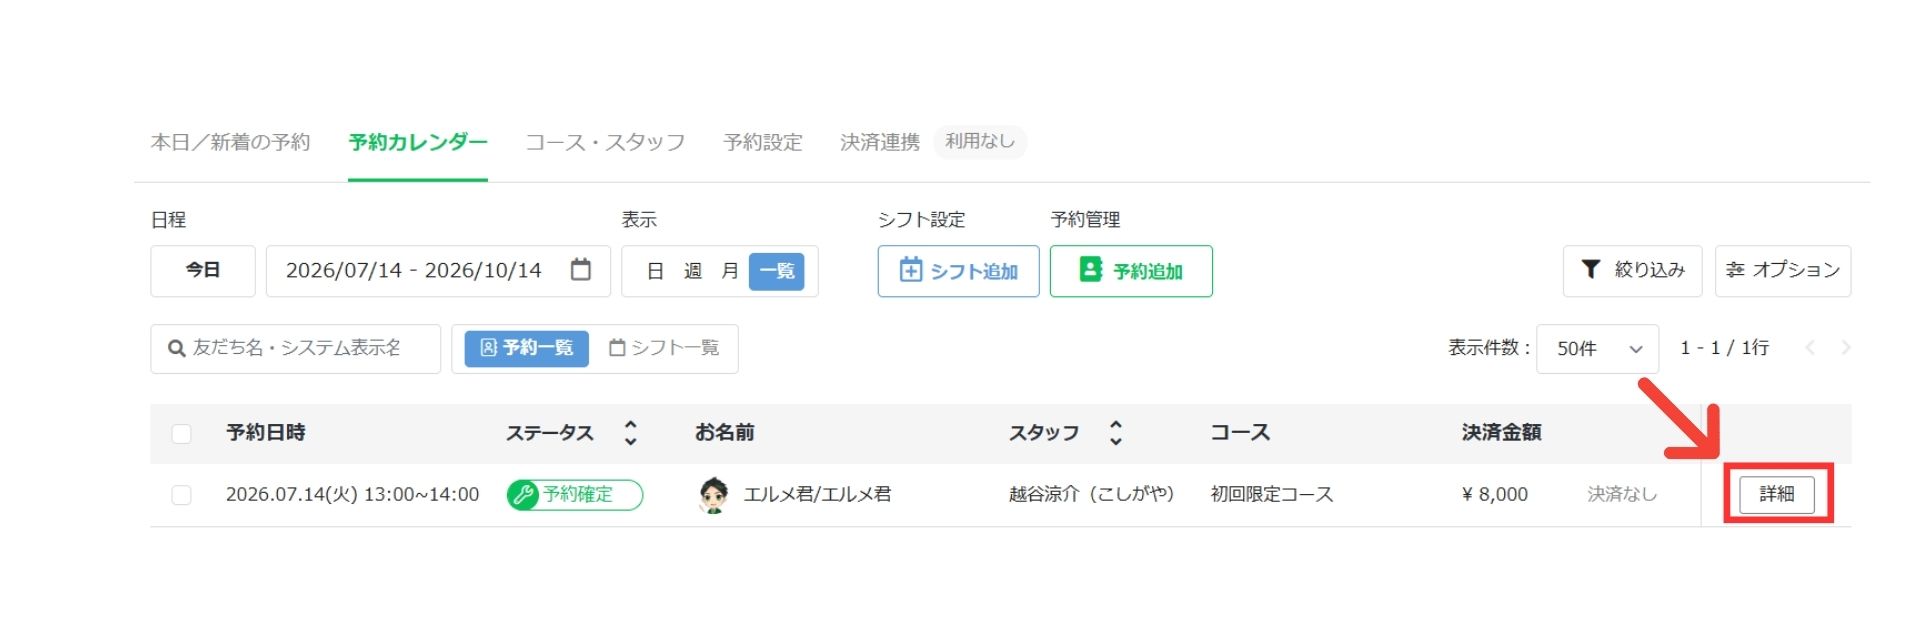Image resolution: width=1920 pixels, height=640 pixels.
Task: Click the filter funnel icon in 絞り込み
Action: [1590, 270]
